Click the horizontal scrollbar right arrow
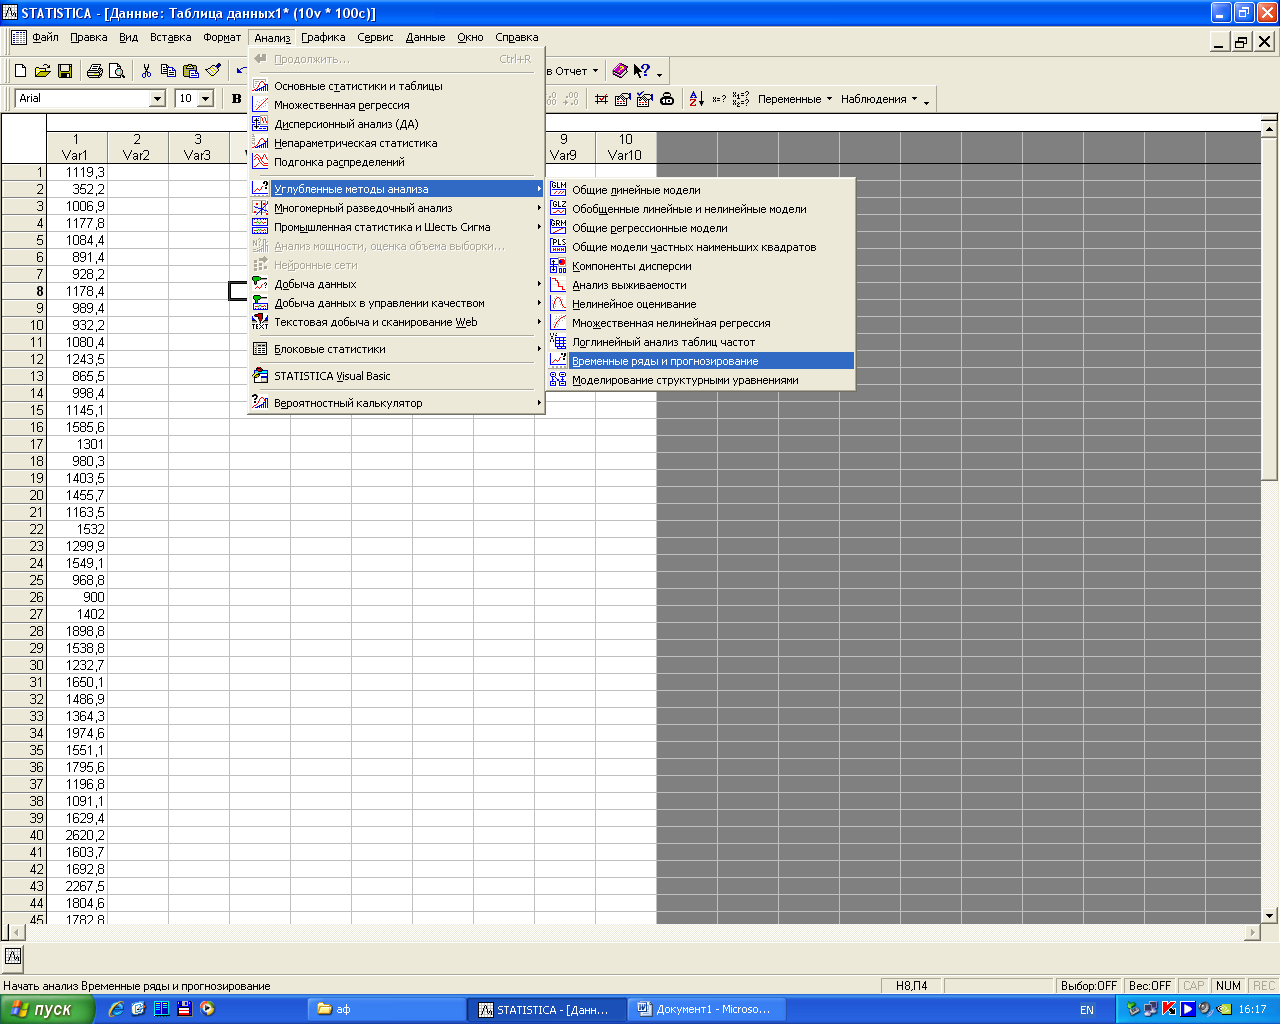The width and height of the screenshot is (1280, 1024). click(1252, 932)
